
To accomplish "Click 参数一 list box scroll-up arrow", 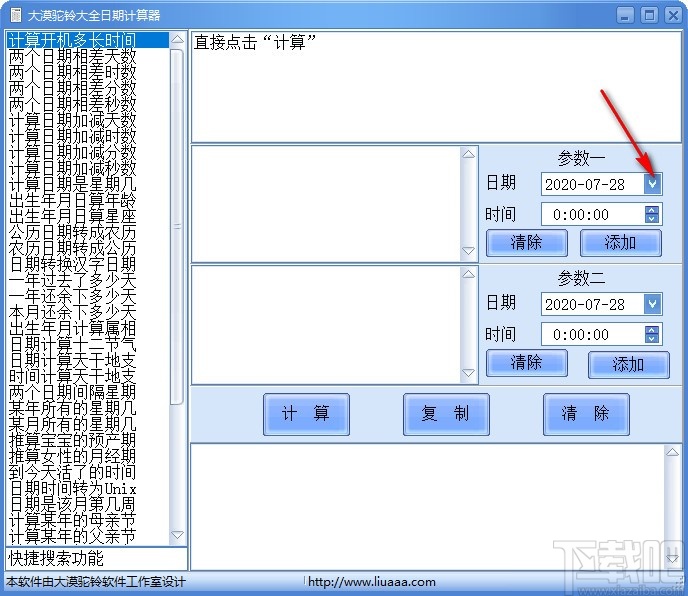I will tap(469, 154).
